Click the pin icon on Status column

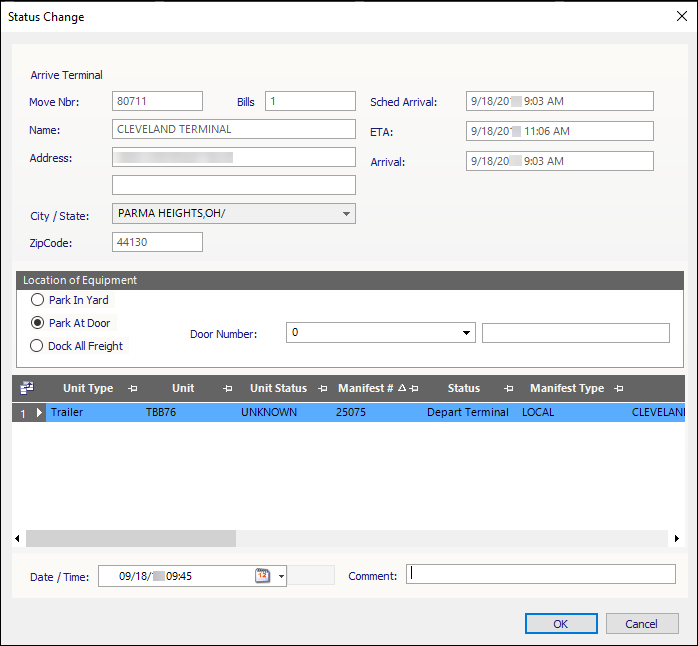508,389
